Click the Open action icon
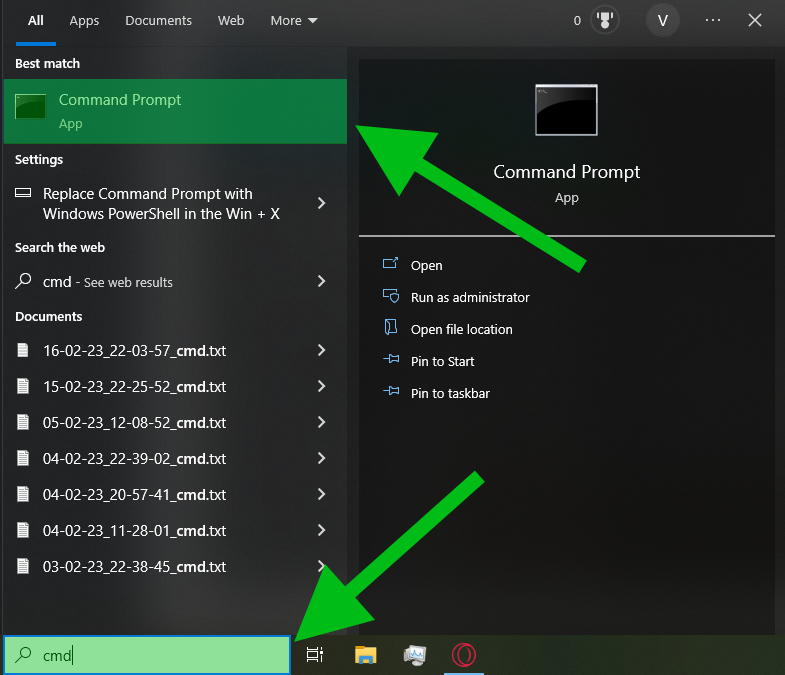The width and height of the screenshot is (785, 675). point(390,263)
